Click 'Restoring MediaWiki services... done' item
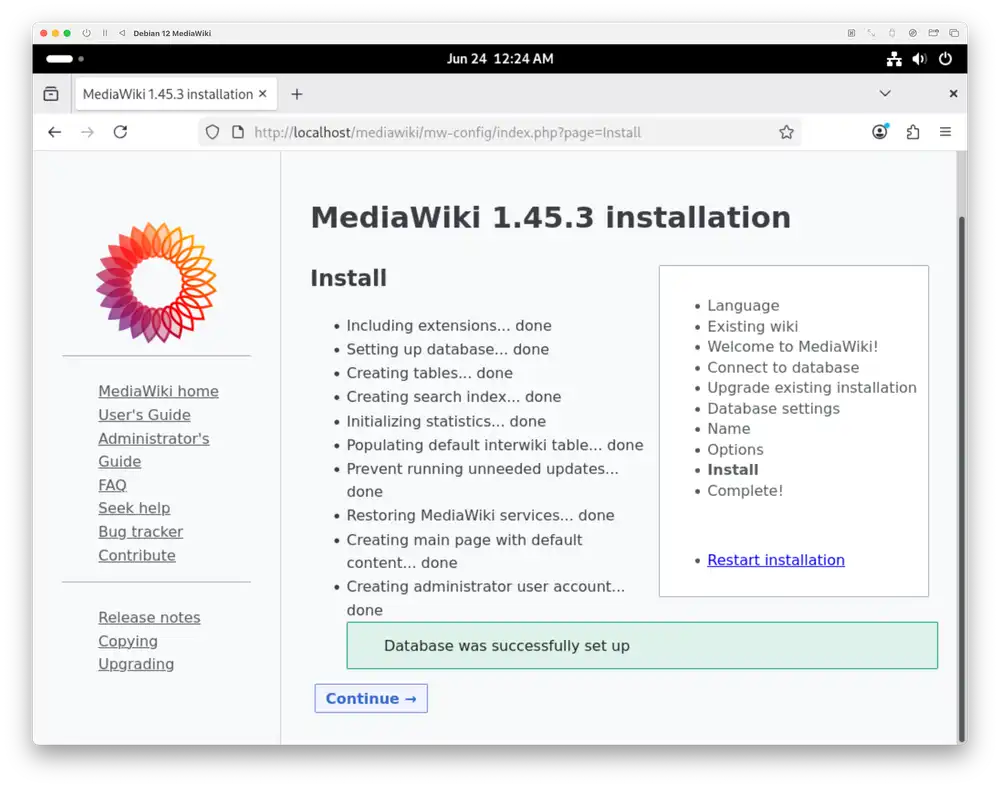This screenshot has height=788, width=1000. (480, 515)
